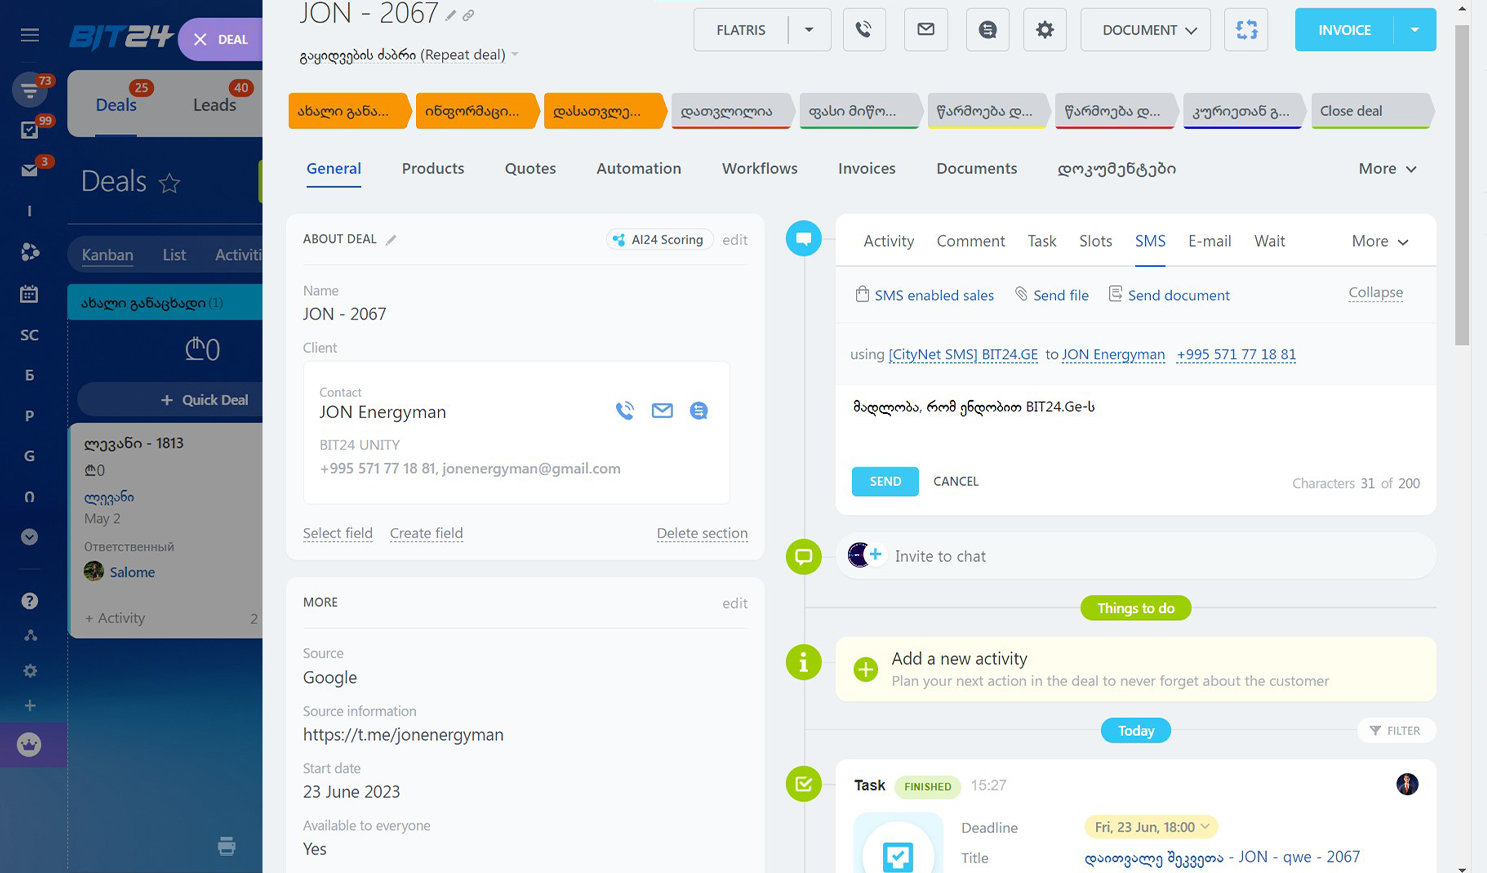This screenshot has height=873, width=1487.
Task: Switch to the Products tab
Action: (433, 169)
